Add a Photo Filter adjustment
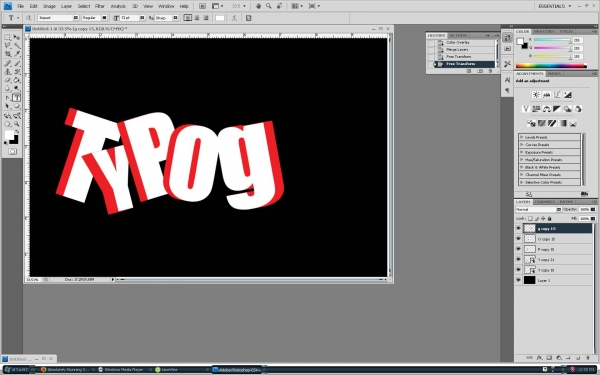This screenshot has width=600, height=375. (567, 109)
